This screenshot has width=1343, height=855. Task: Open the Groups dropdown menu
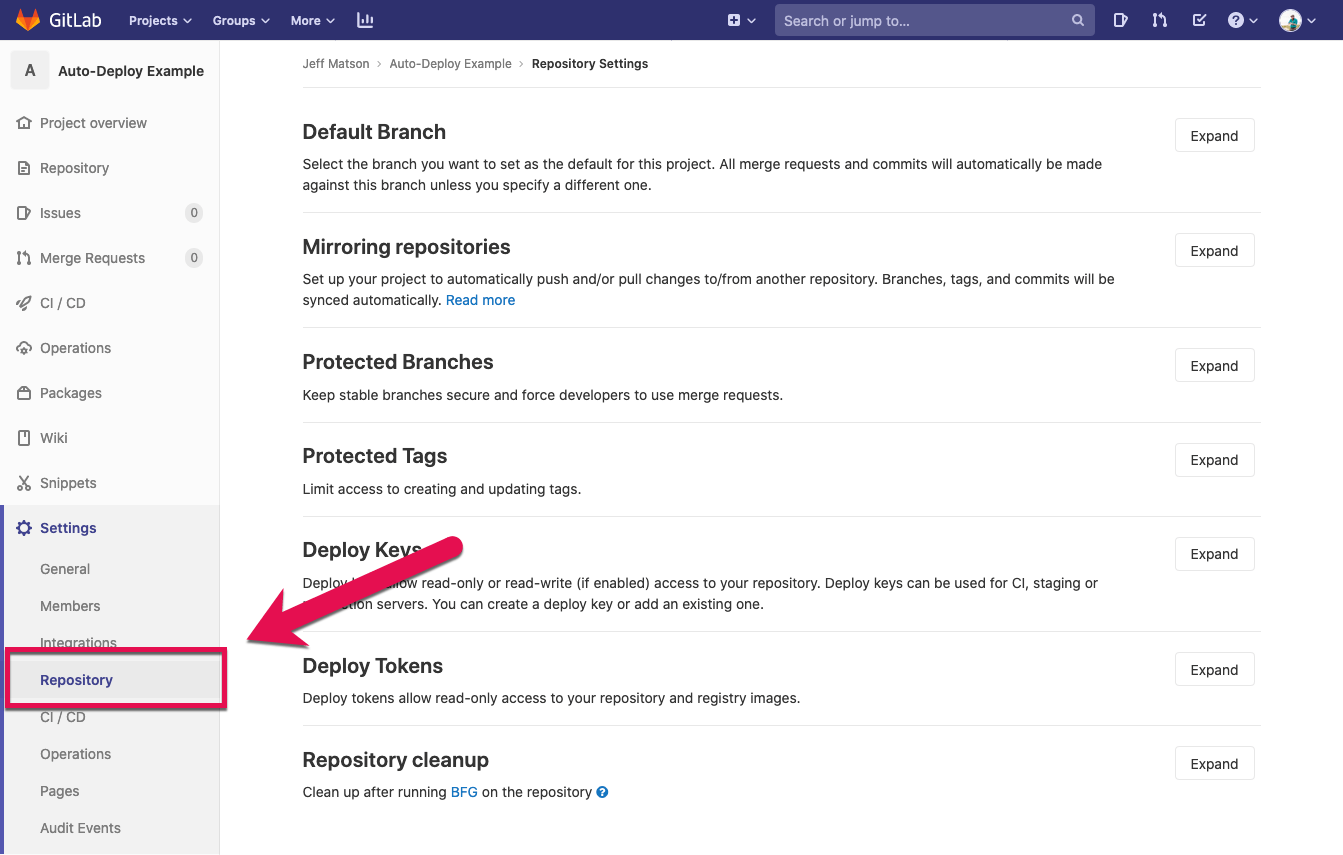tap(240, 20)
